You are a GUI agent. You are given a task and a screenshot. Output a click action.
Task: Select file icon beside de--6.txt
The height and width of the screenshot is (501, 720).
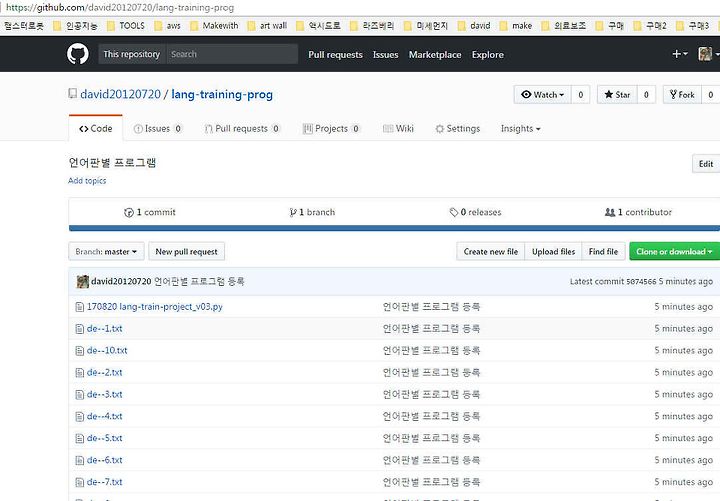tap(79, 460)
